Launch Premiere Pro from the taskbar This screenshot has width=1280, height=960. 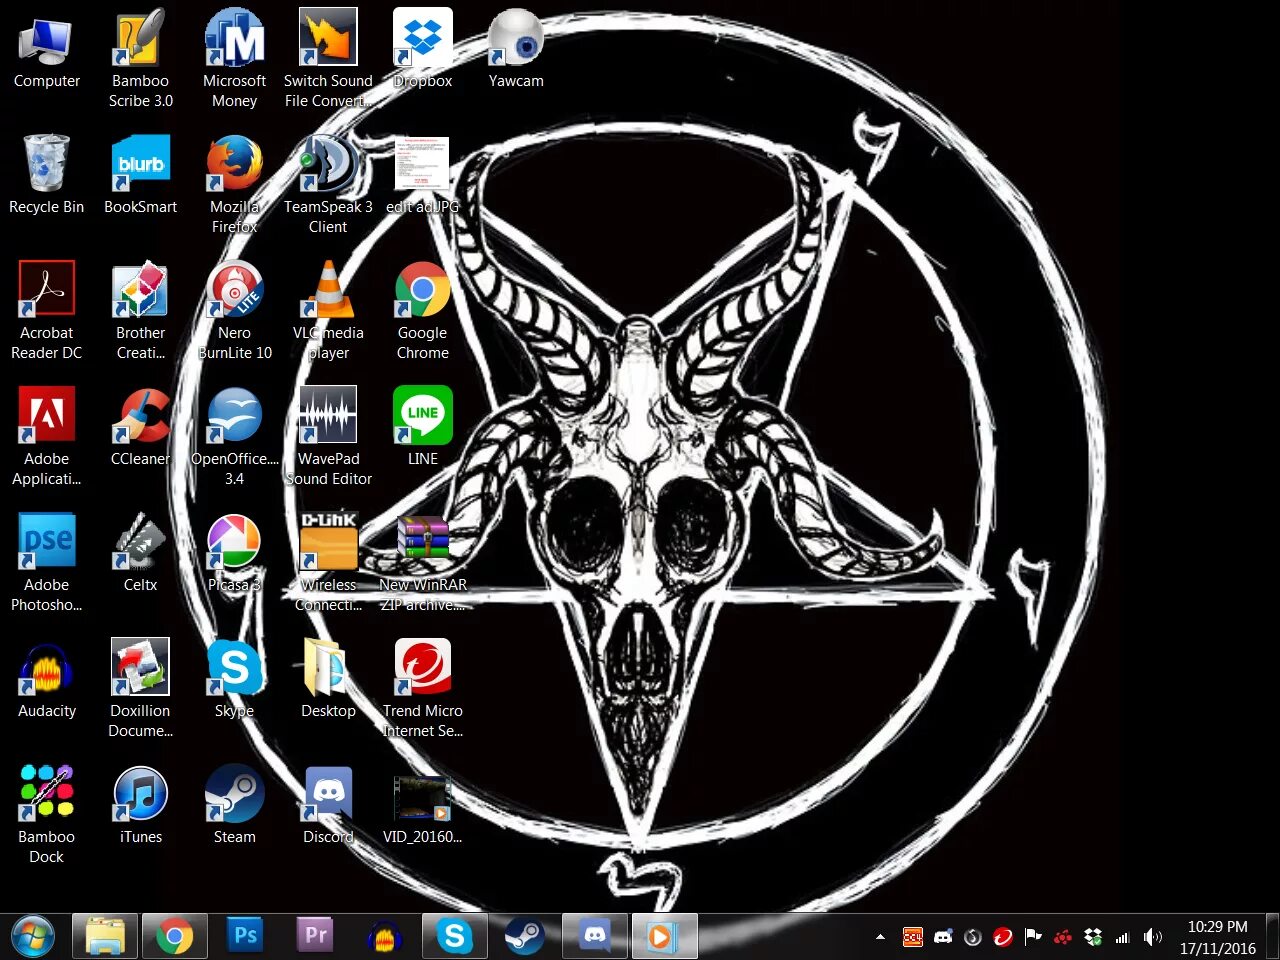point(315,936)
